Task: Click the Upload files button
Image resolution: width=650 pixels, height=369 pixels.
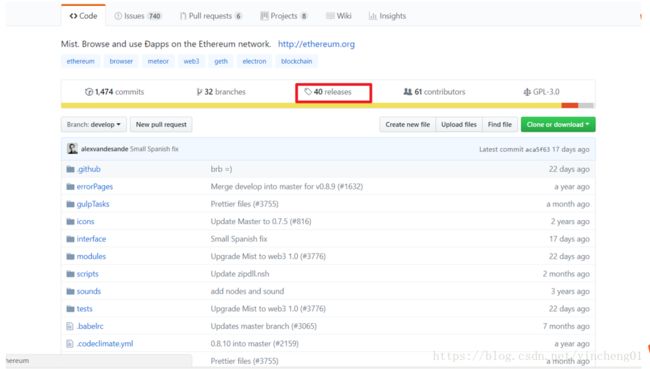Action: click(459, 124)
